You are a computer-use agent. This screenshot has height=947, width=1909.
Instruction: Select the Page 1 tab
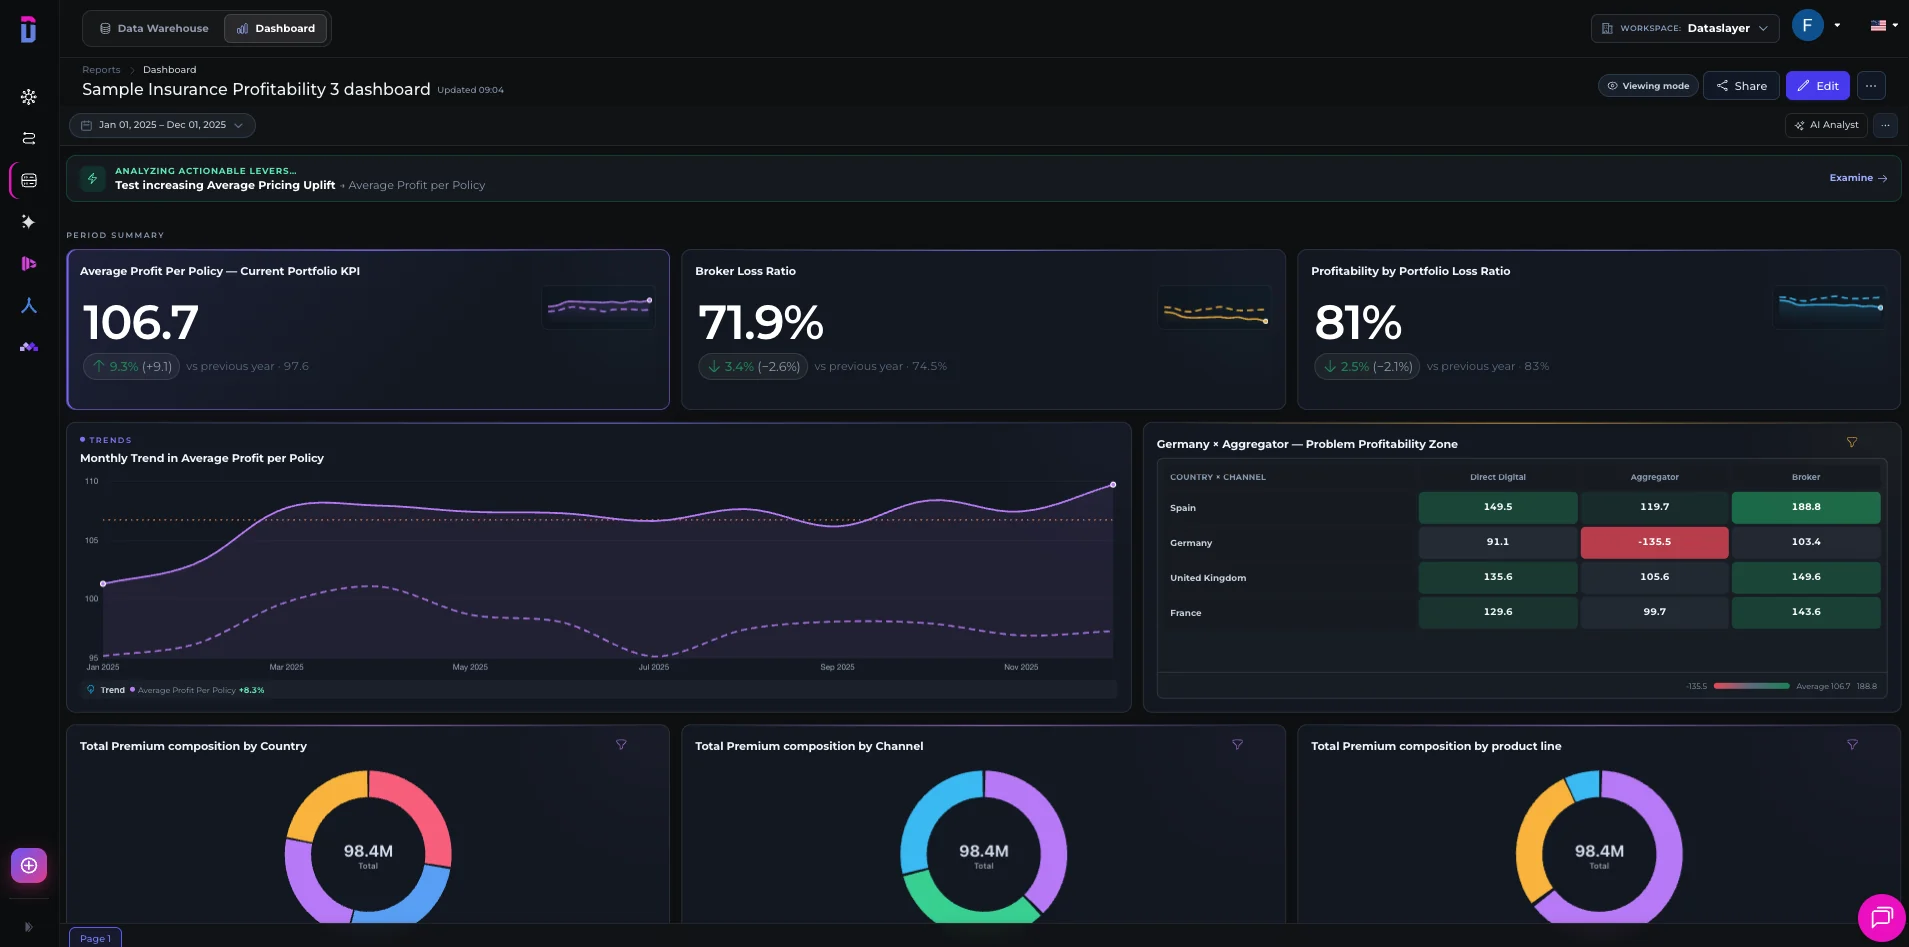[96, 938]
